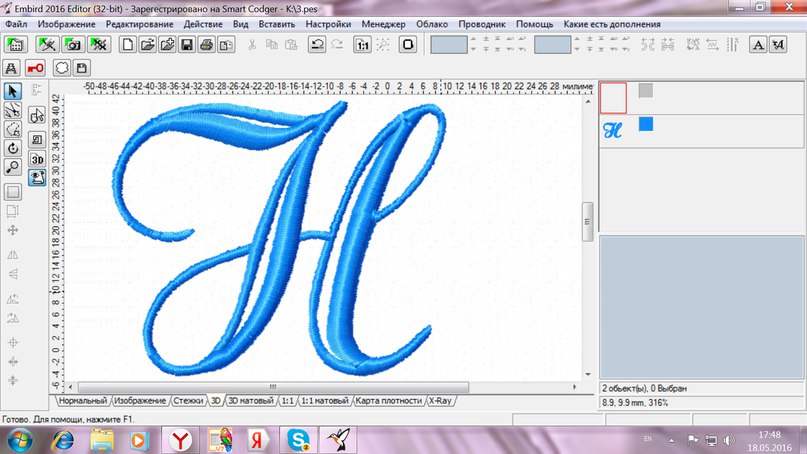807x454 pixels.
Task: Select the letter H object thumbnail
Action: [613, 128]
